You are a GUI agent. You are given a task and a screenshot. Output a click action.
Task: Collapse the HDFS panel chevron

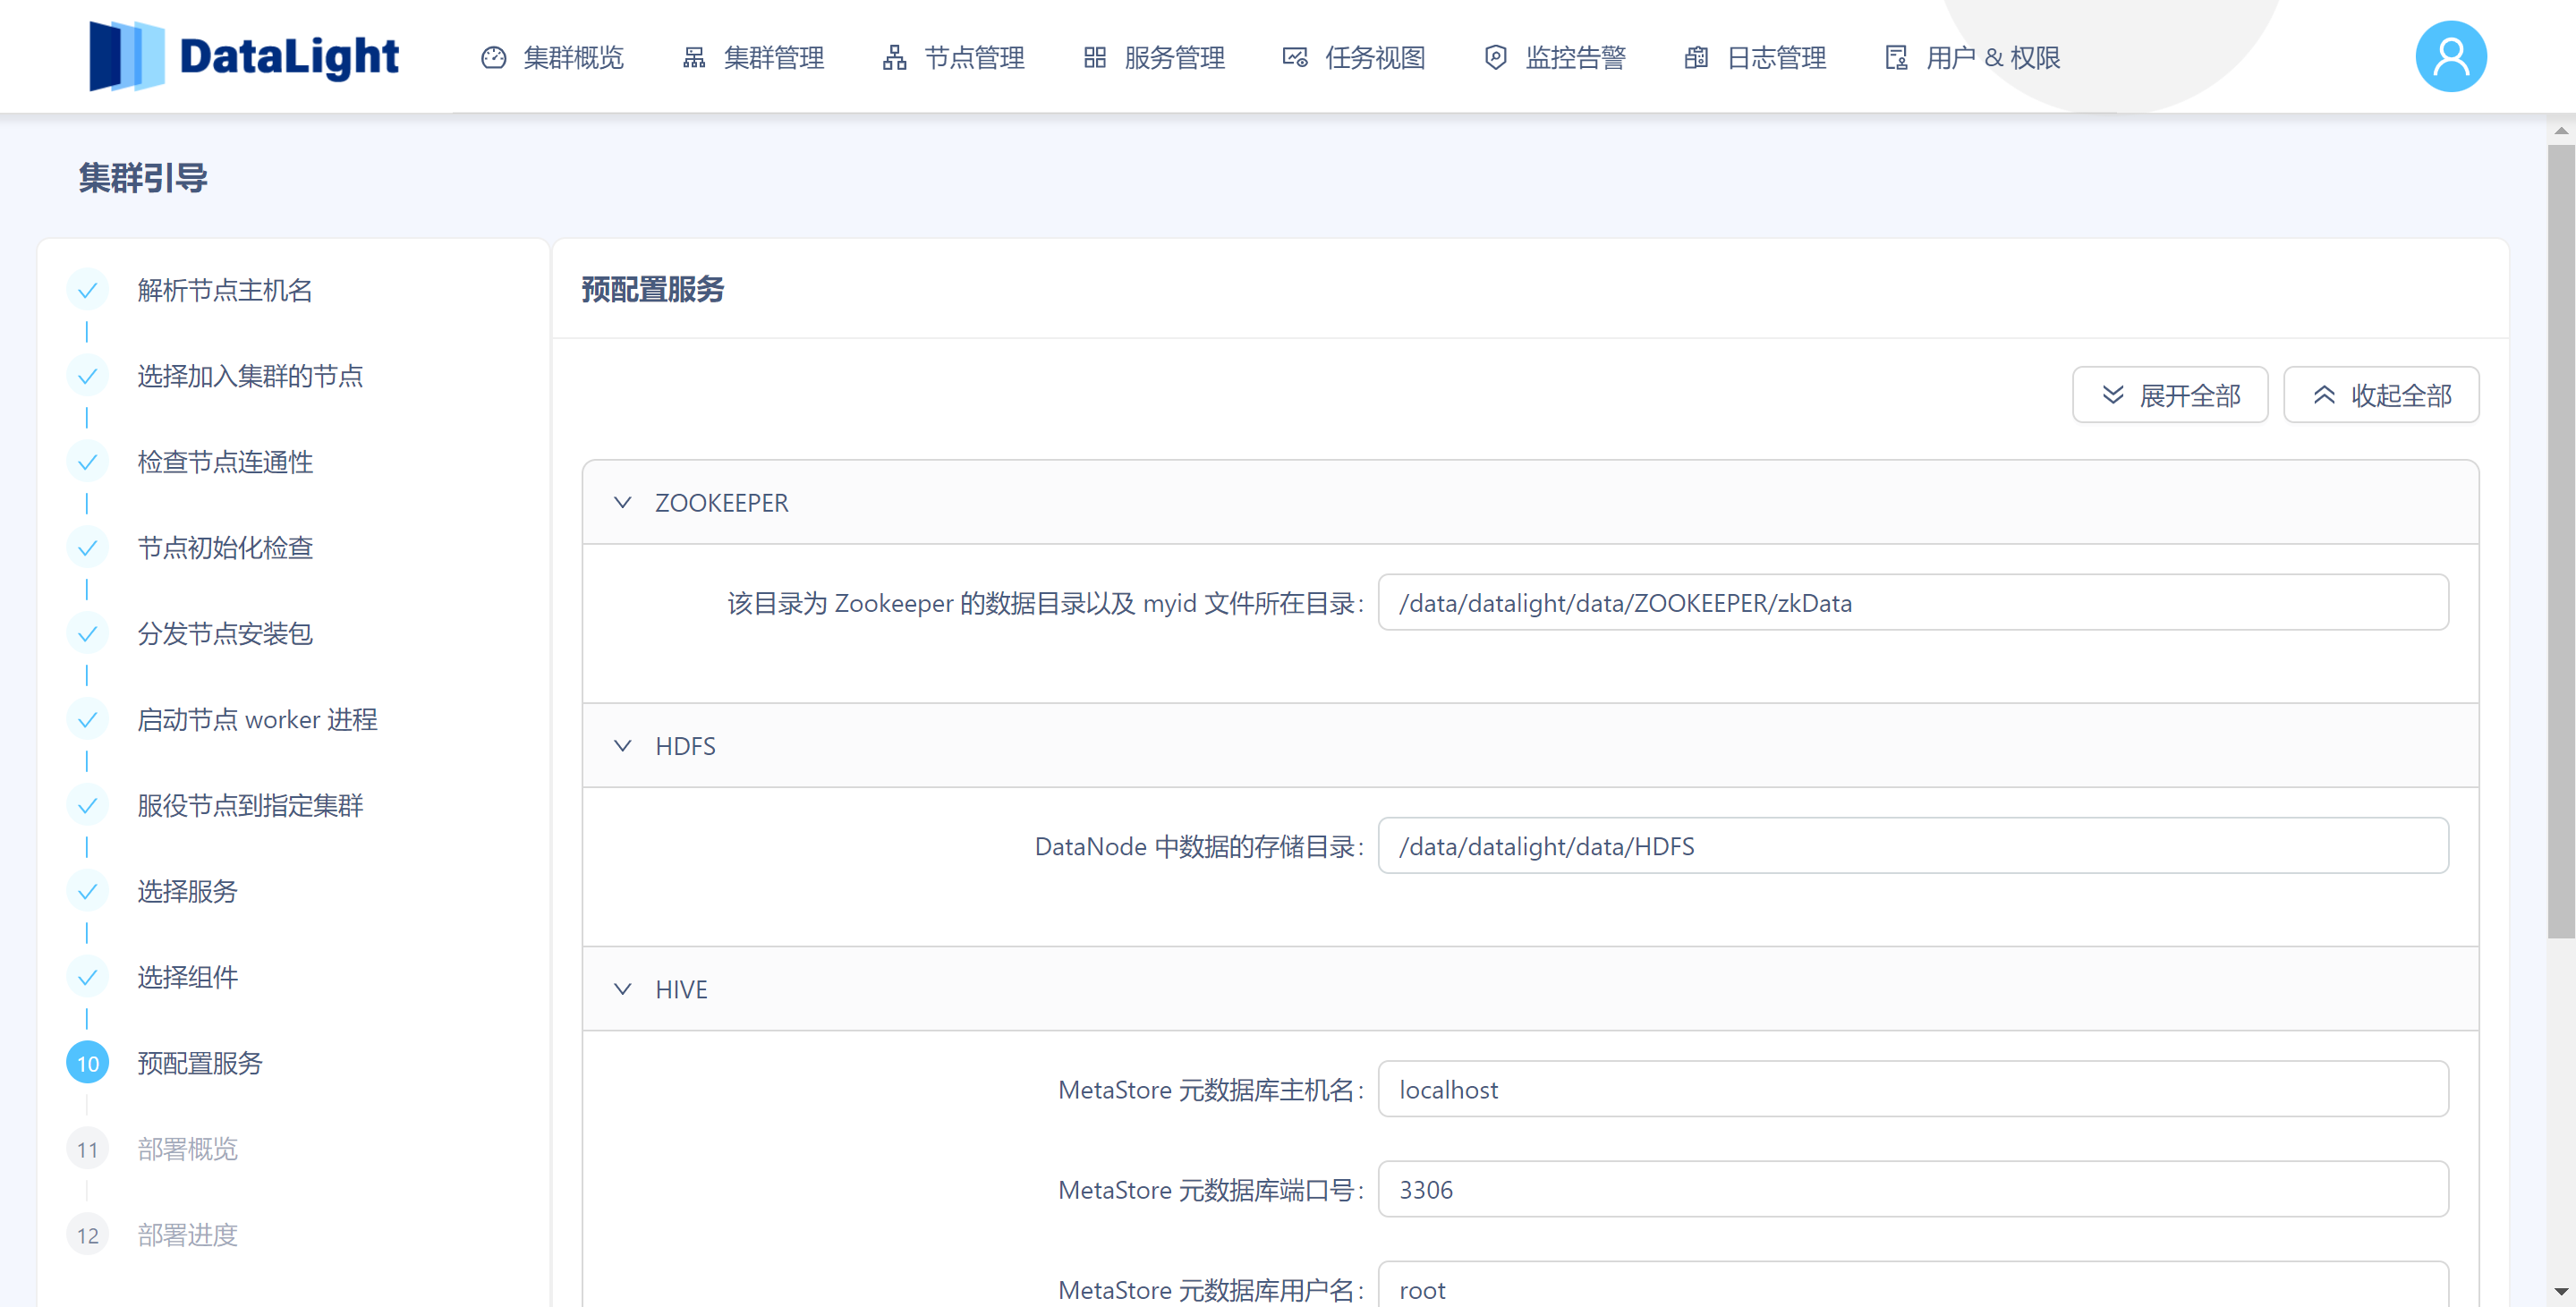pyautogui.click(x=622, y=746)
